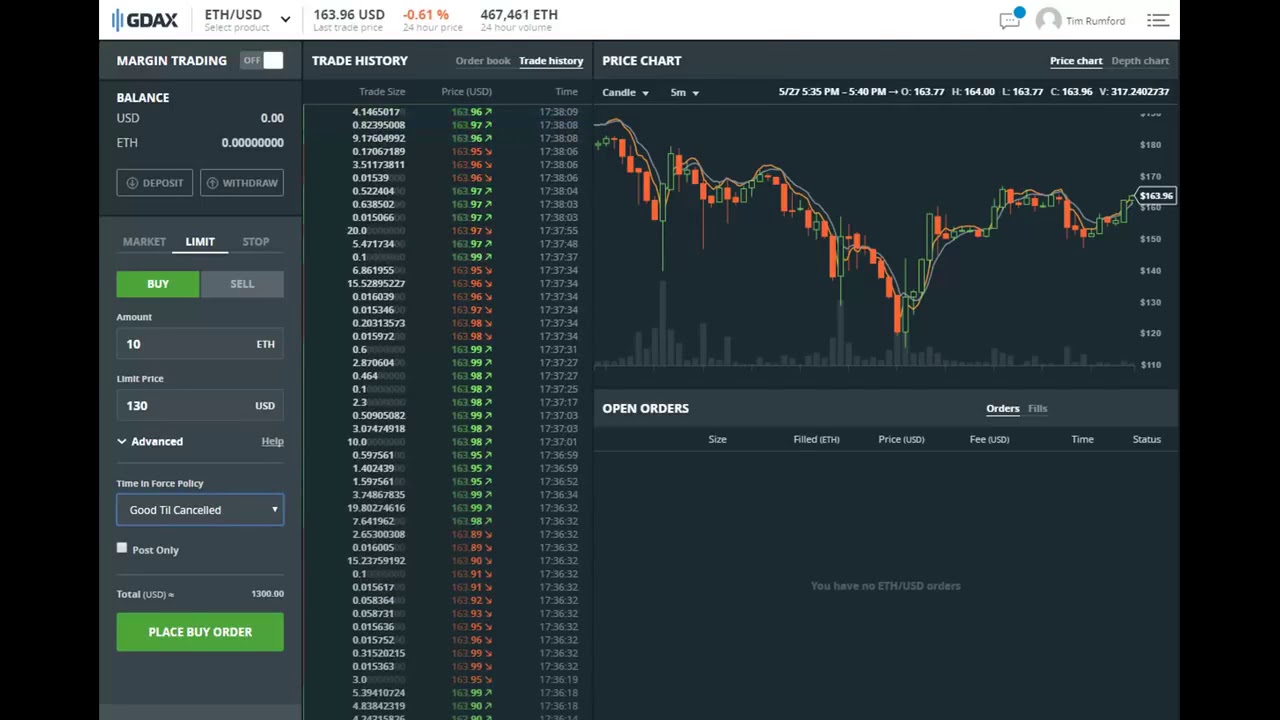Viewport: 1280px width, 720px height.
Task: Click the $163.96 price marker on the chart
Action: 1156,196
